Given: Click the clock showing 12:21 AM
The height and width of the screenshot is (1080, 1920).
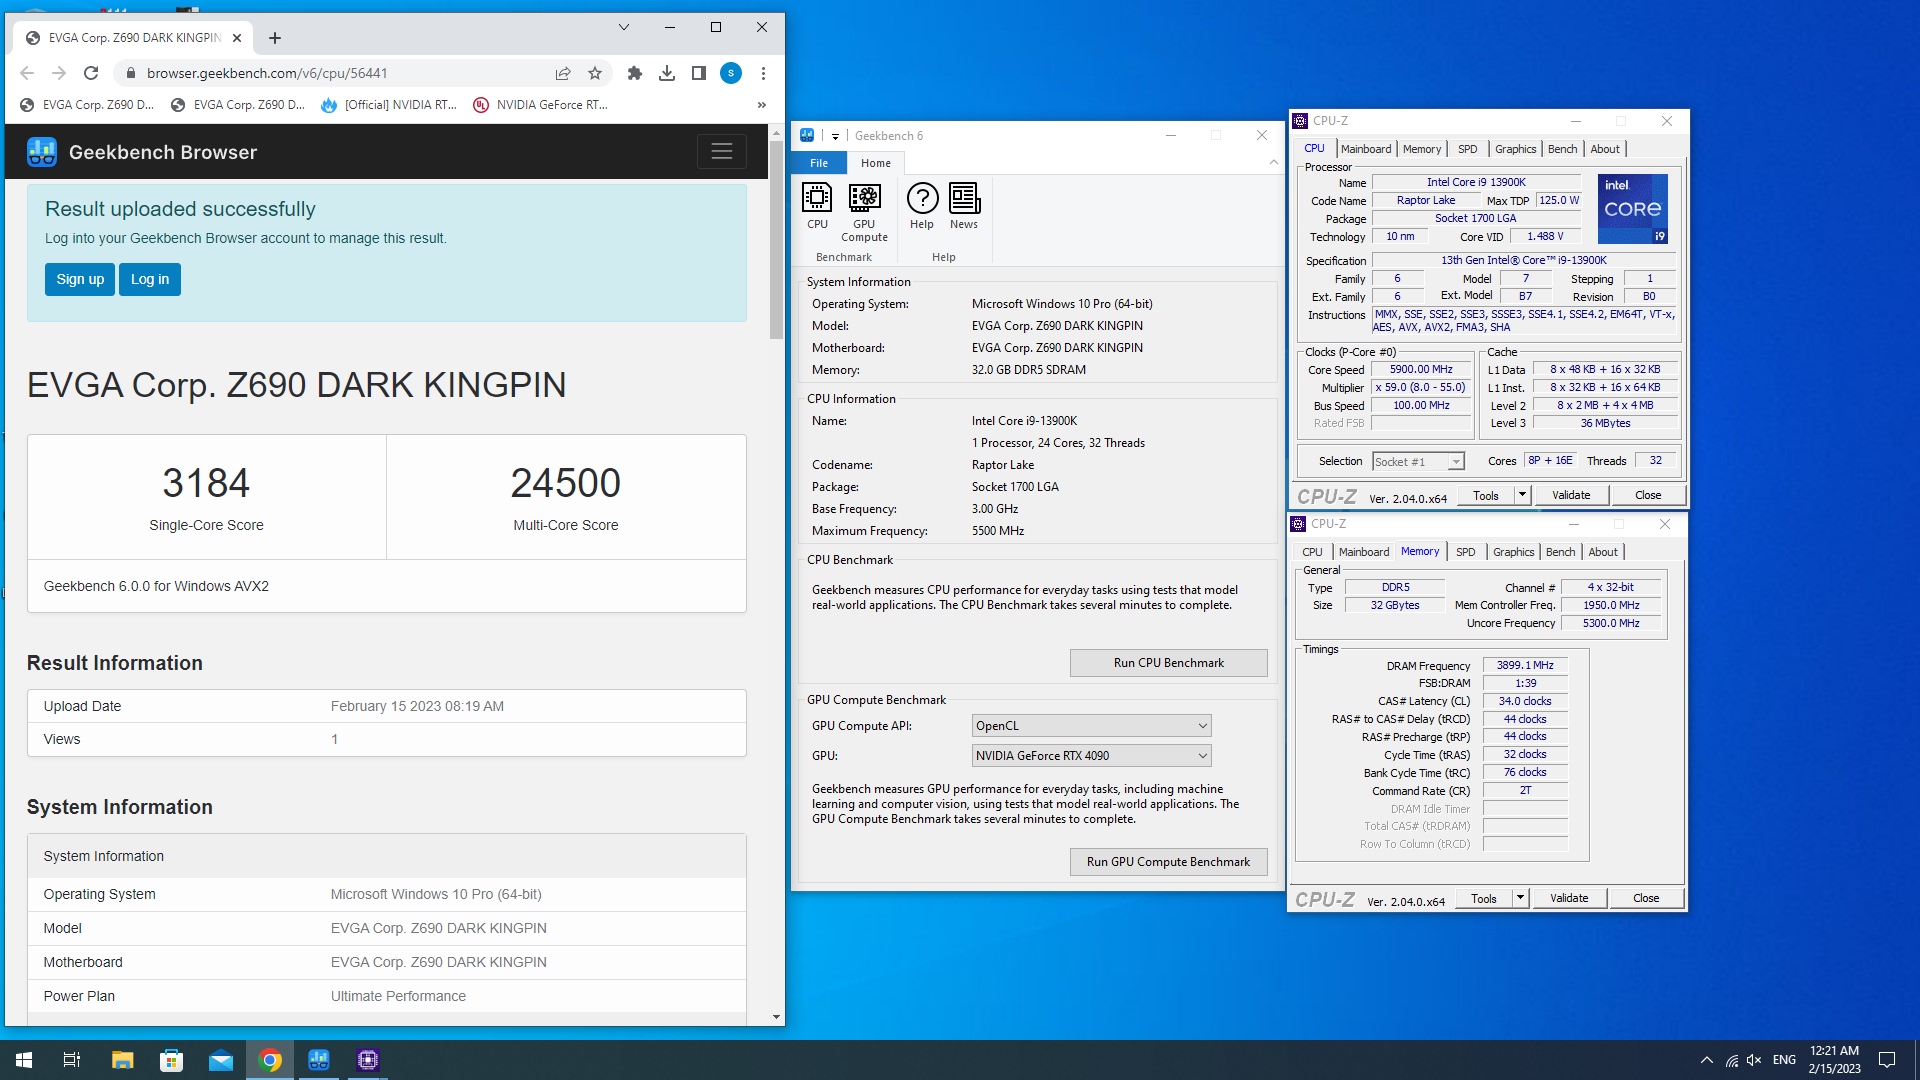Looking at the screenshot, I should pyautogui.click(x=1834, y=1051).
